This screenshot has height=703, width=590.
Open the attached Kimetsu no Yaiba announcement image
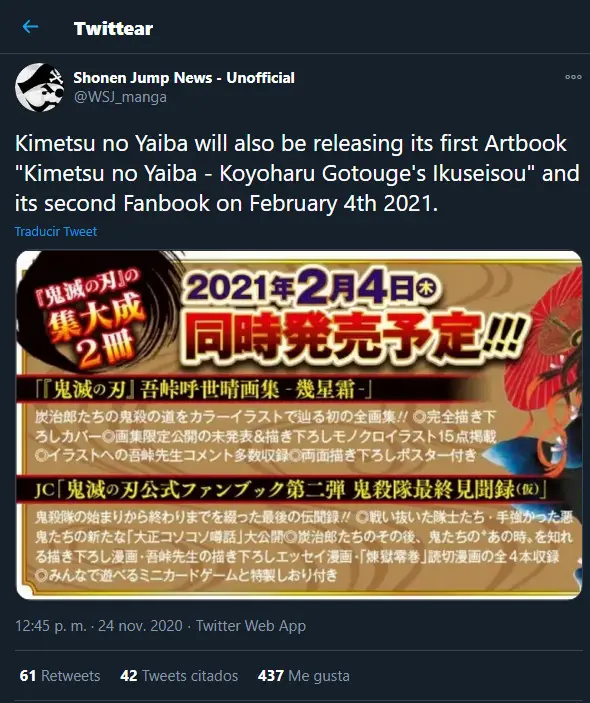pyautogui.click(x=299, y=425)
